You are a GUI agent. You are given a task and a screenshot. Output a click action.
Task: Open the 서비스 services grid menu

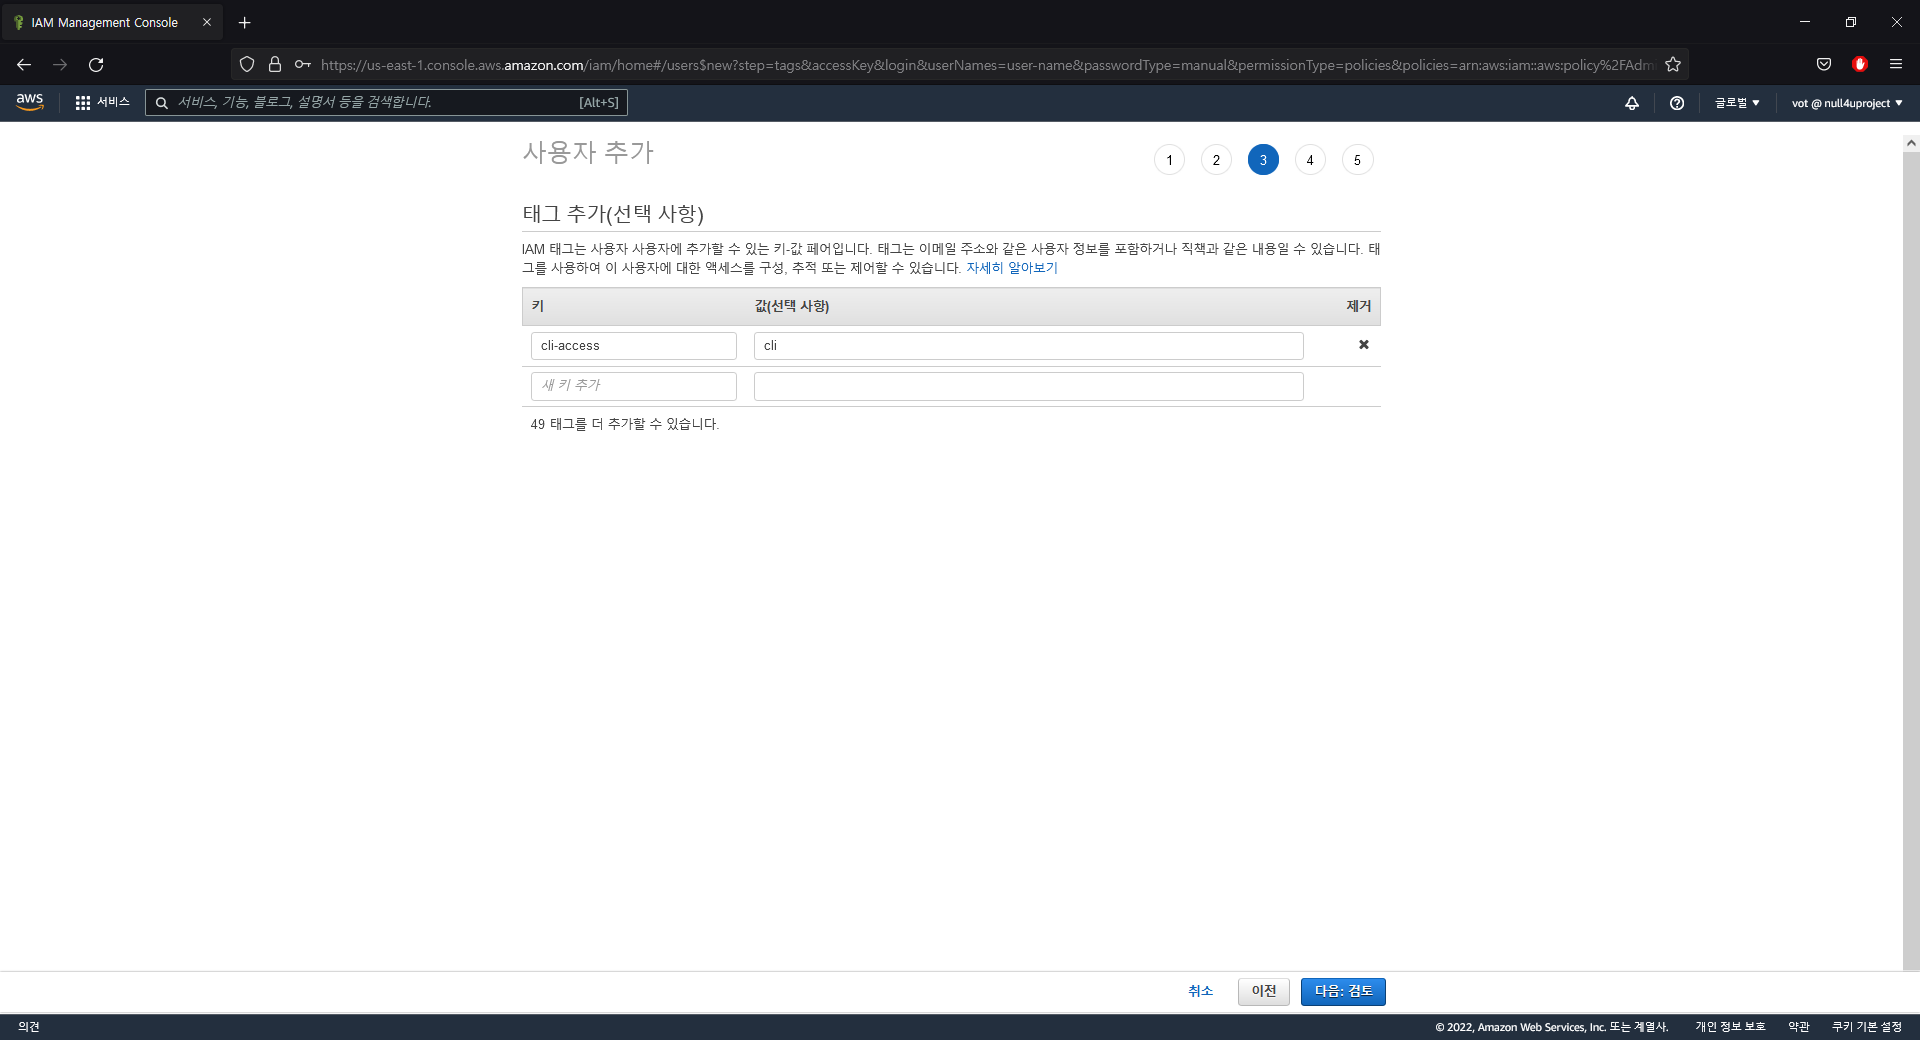102,102
